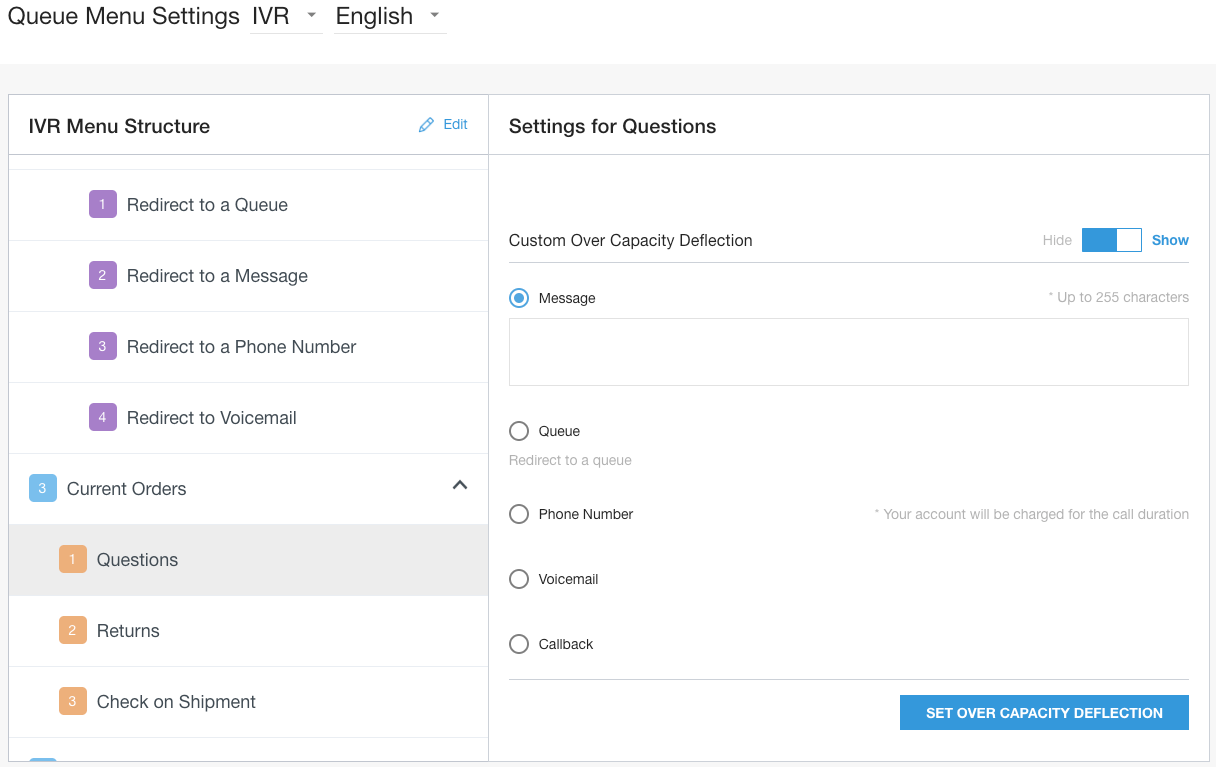Viewport: 1216px width, 767px height.
Task: Click inside the Message text box
Action: click(x=848, y=352)
